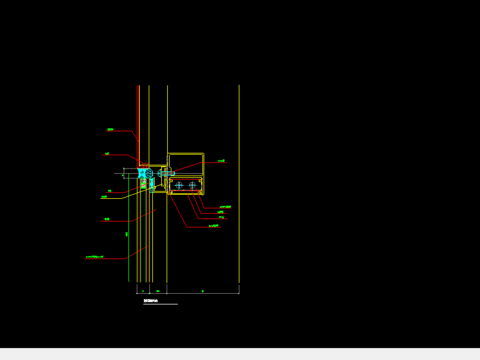Select the far-right tall yellow vertical line

tap(239, 184)
